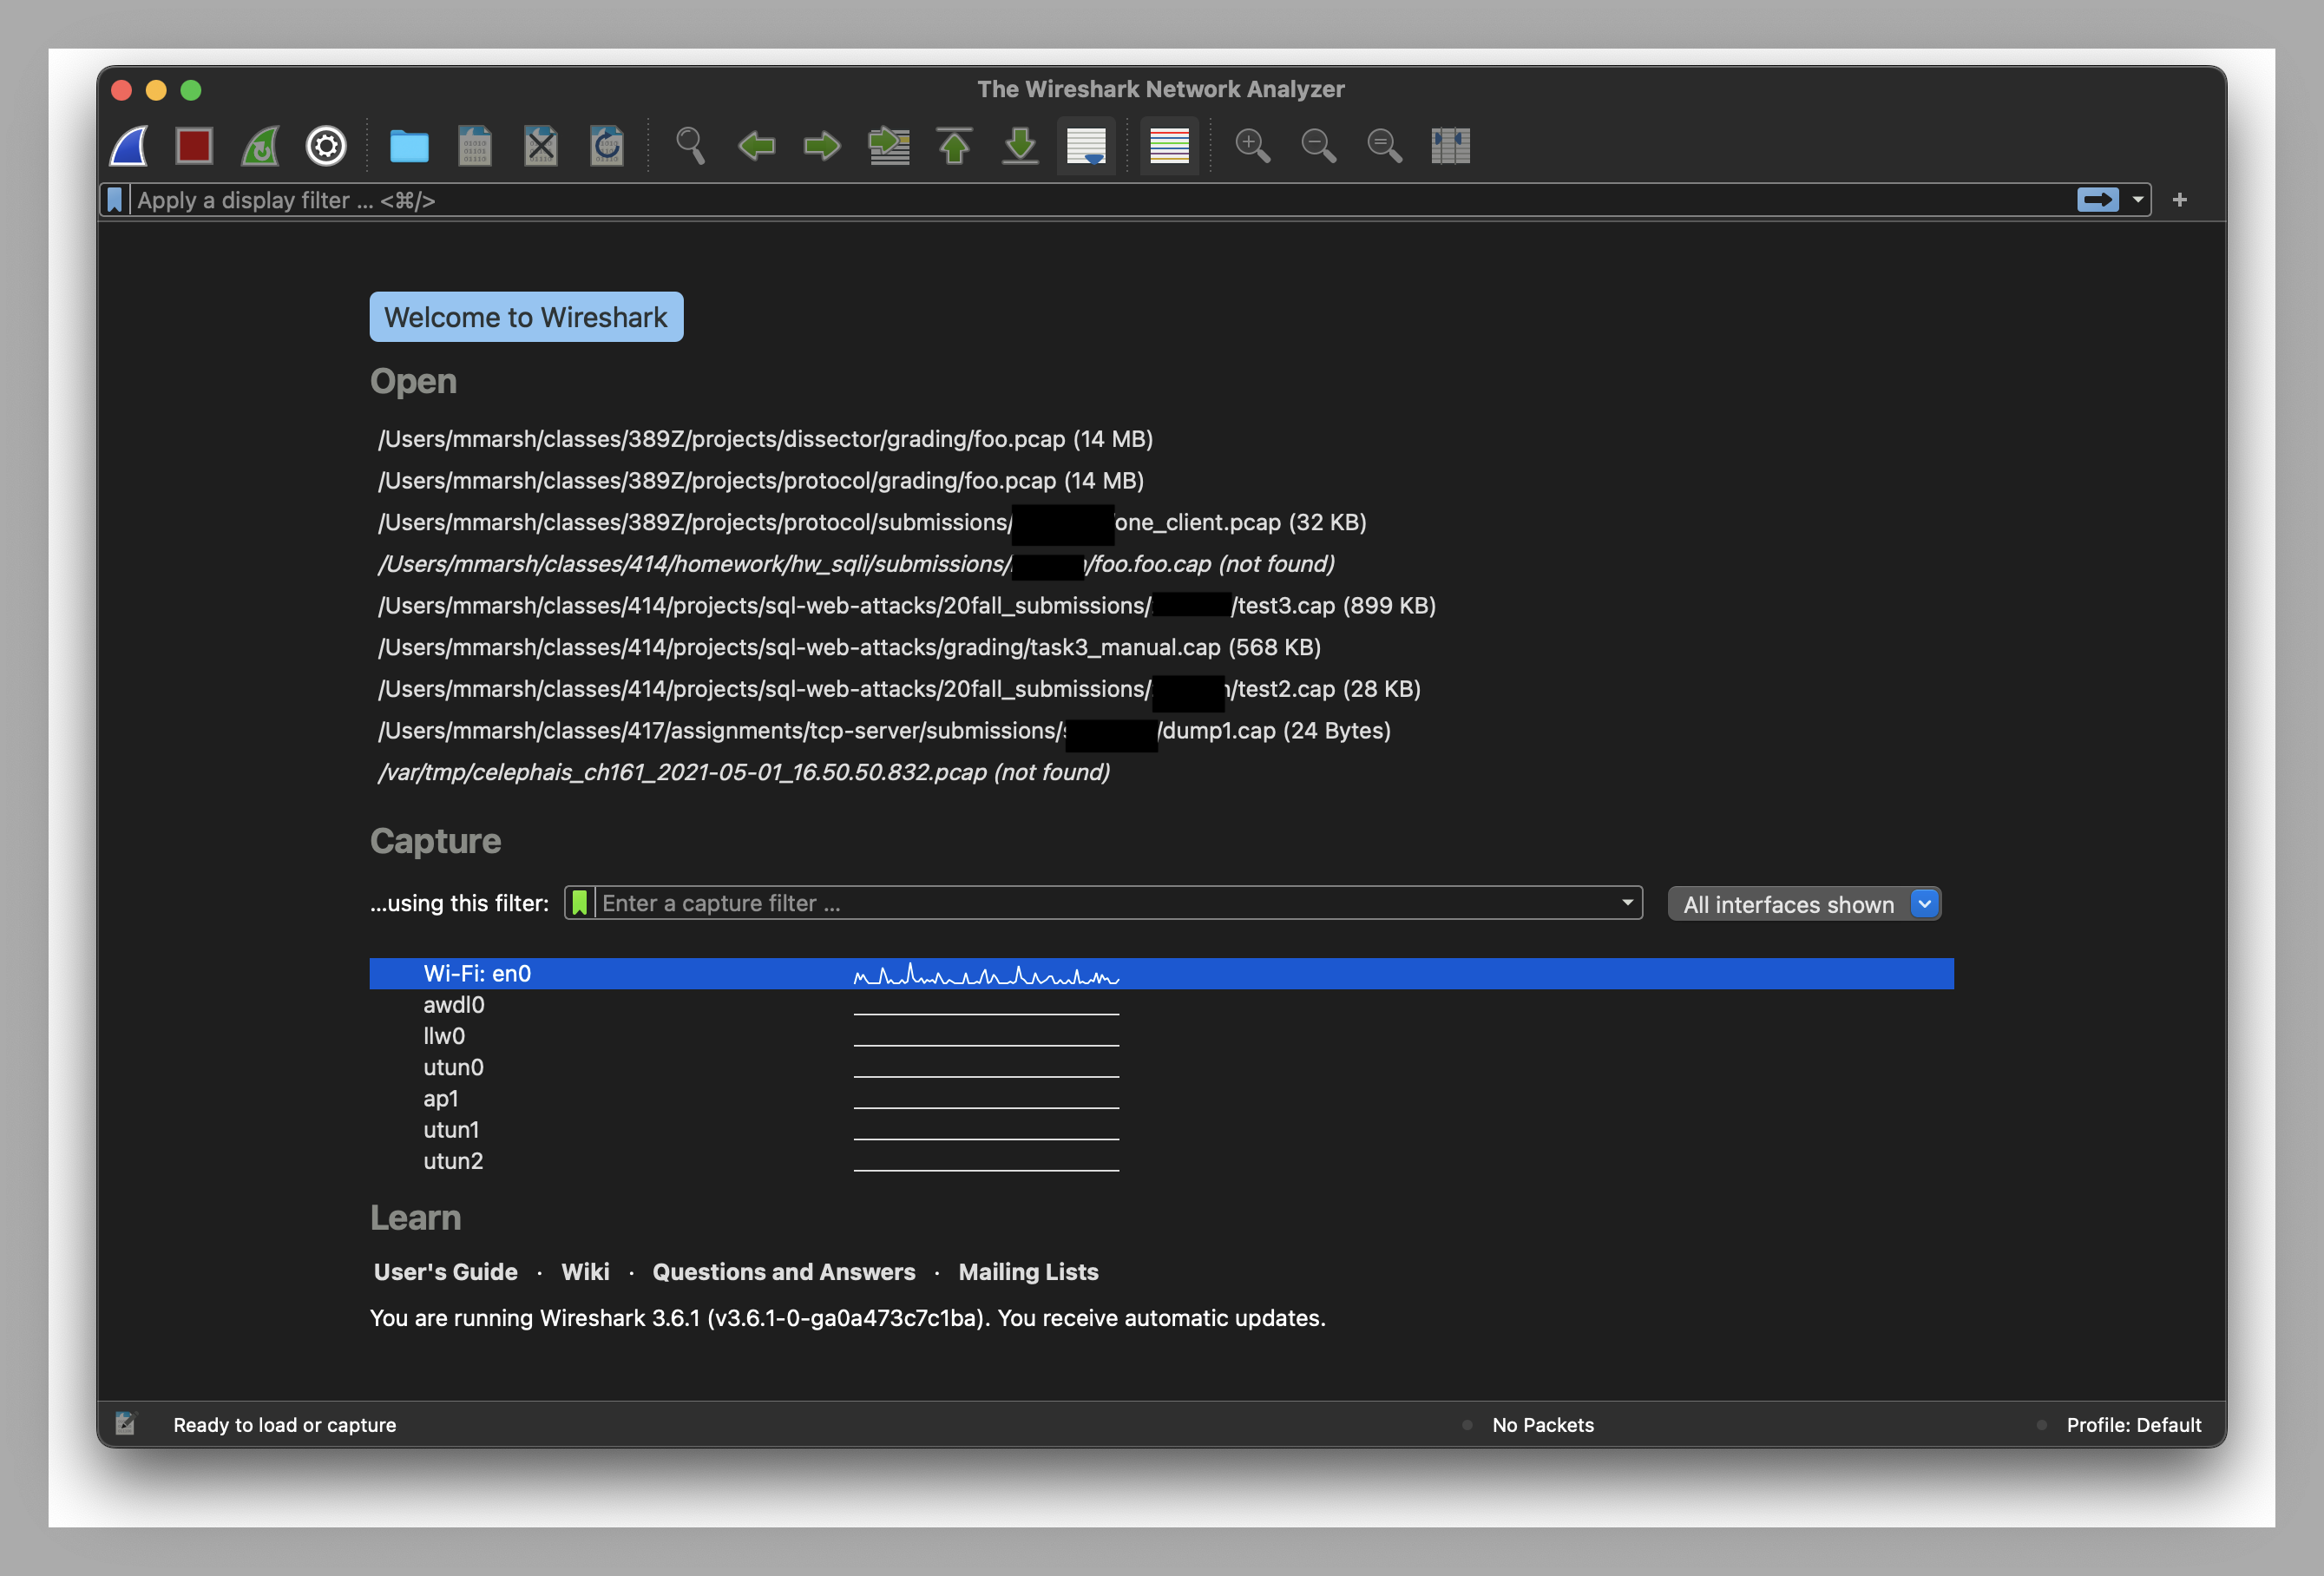Click the open capture file folder icon
Viewport: 2324px width, 1576px height.
(x=406, y=144)
